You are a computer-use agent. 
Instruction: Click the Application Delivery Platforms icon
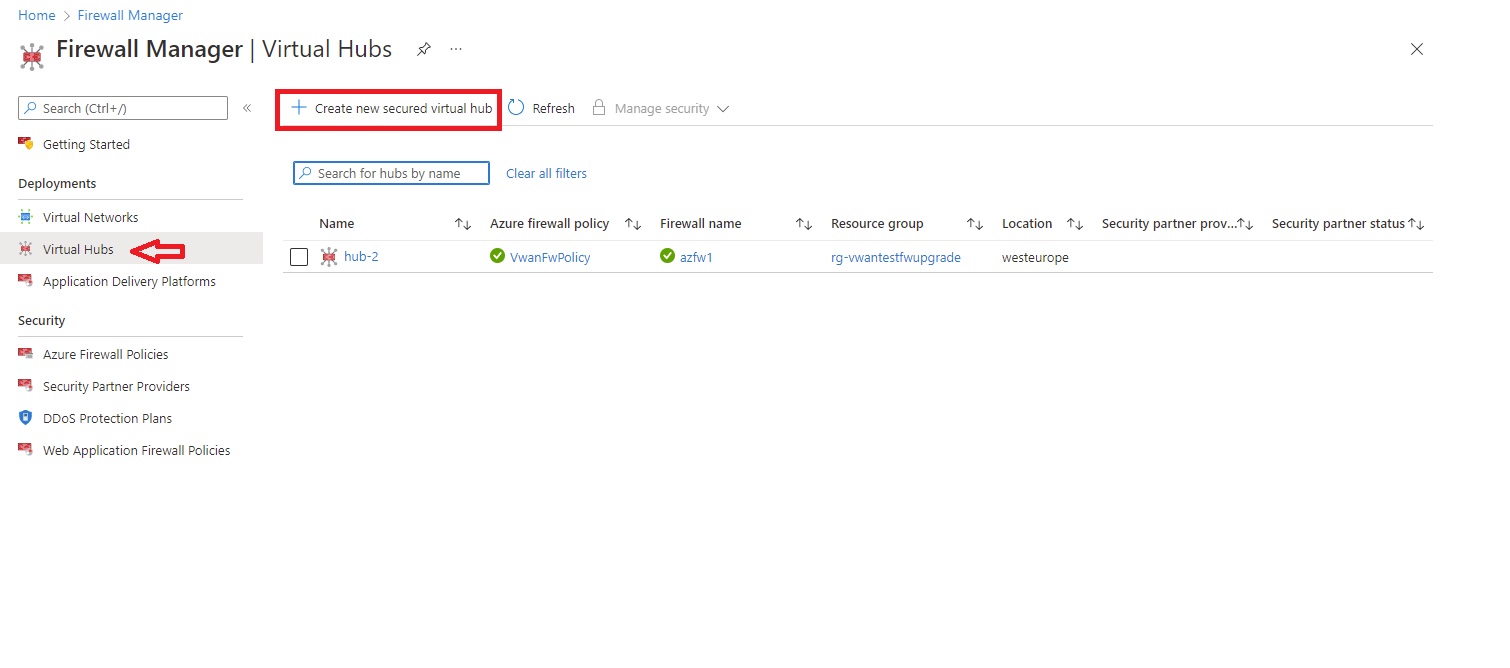point(26,281)
